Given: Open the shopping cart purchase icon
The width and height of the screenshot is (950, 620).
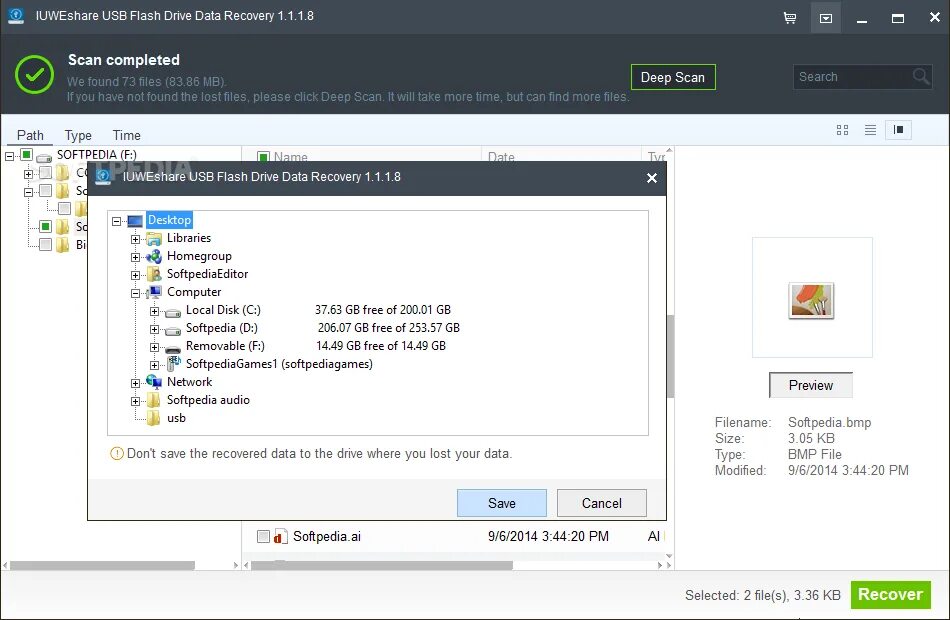Looking at the screenshot, I should click(x=789, y=18).
